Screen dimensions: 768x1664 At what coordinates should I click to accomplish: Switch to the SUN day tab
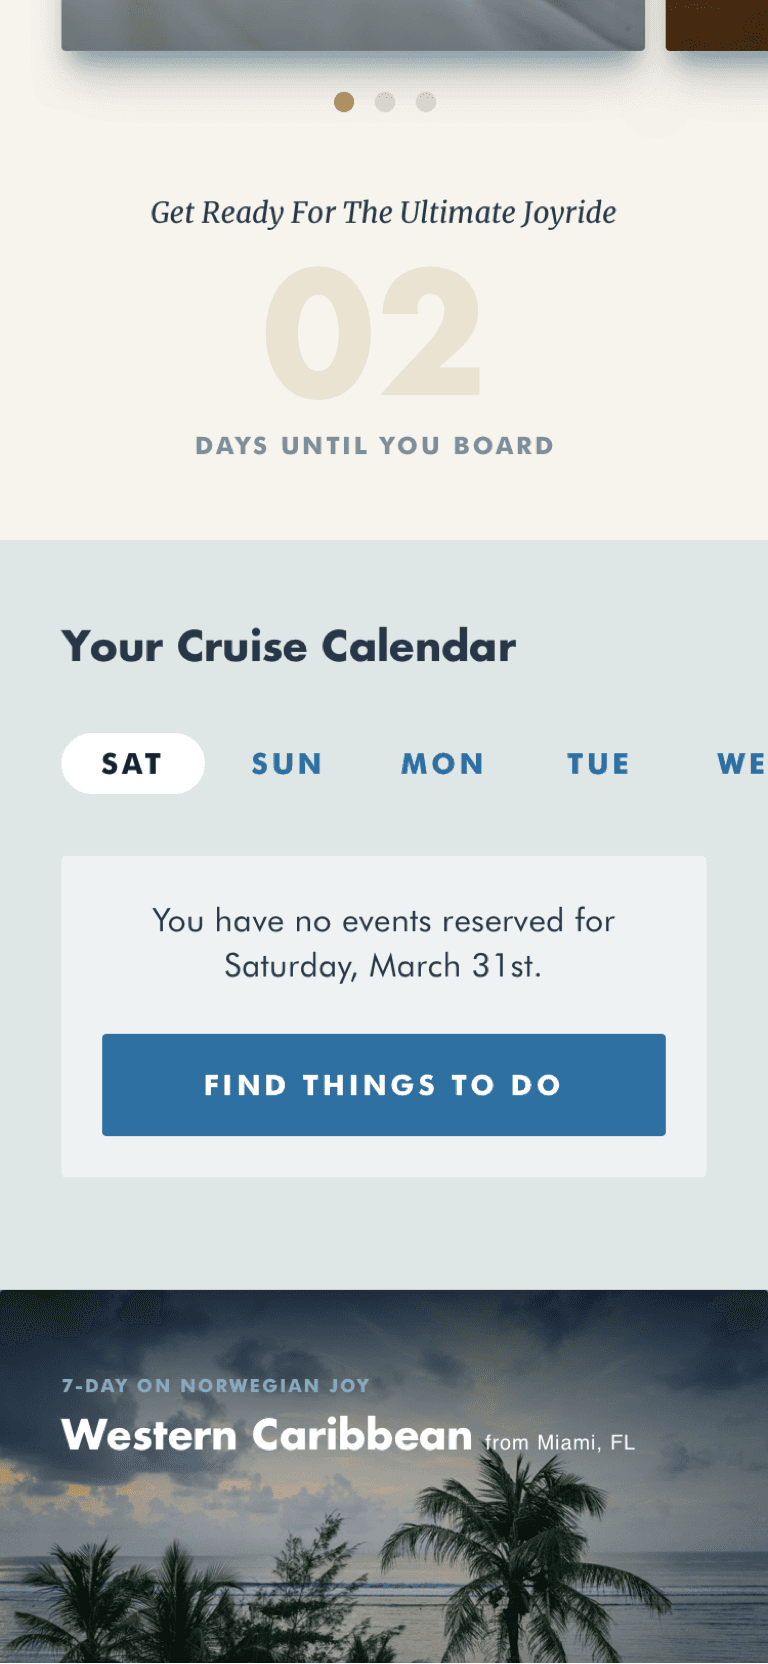(x=287, y=764)
